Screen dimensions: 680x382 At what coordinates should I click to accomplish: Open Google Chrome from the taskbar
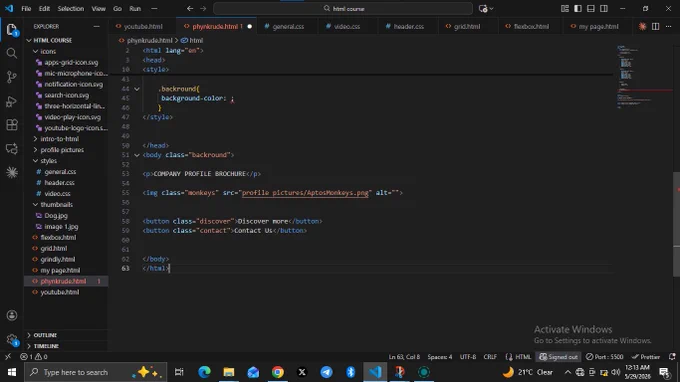click(278, 372)
